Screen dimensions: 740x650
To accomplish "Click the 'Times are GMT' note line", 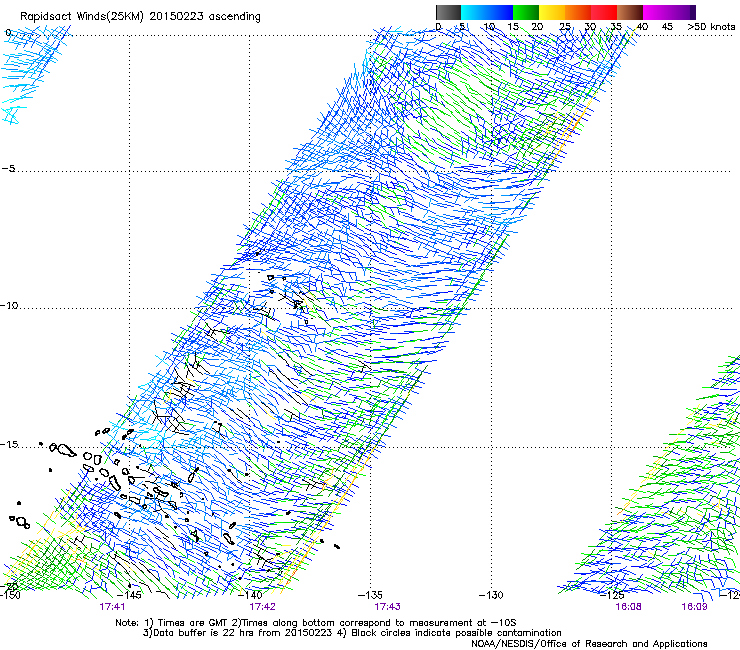I will [316, 623].
